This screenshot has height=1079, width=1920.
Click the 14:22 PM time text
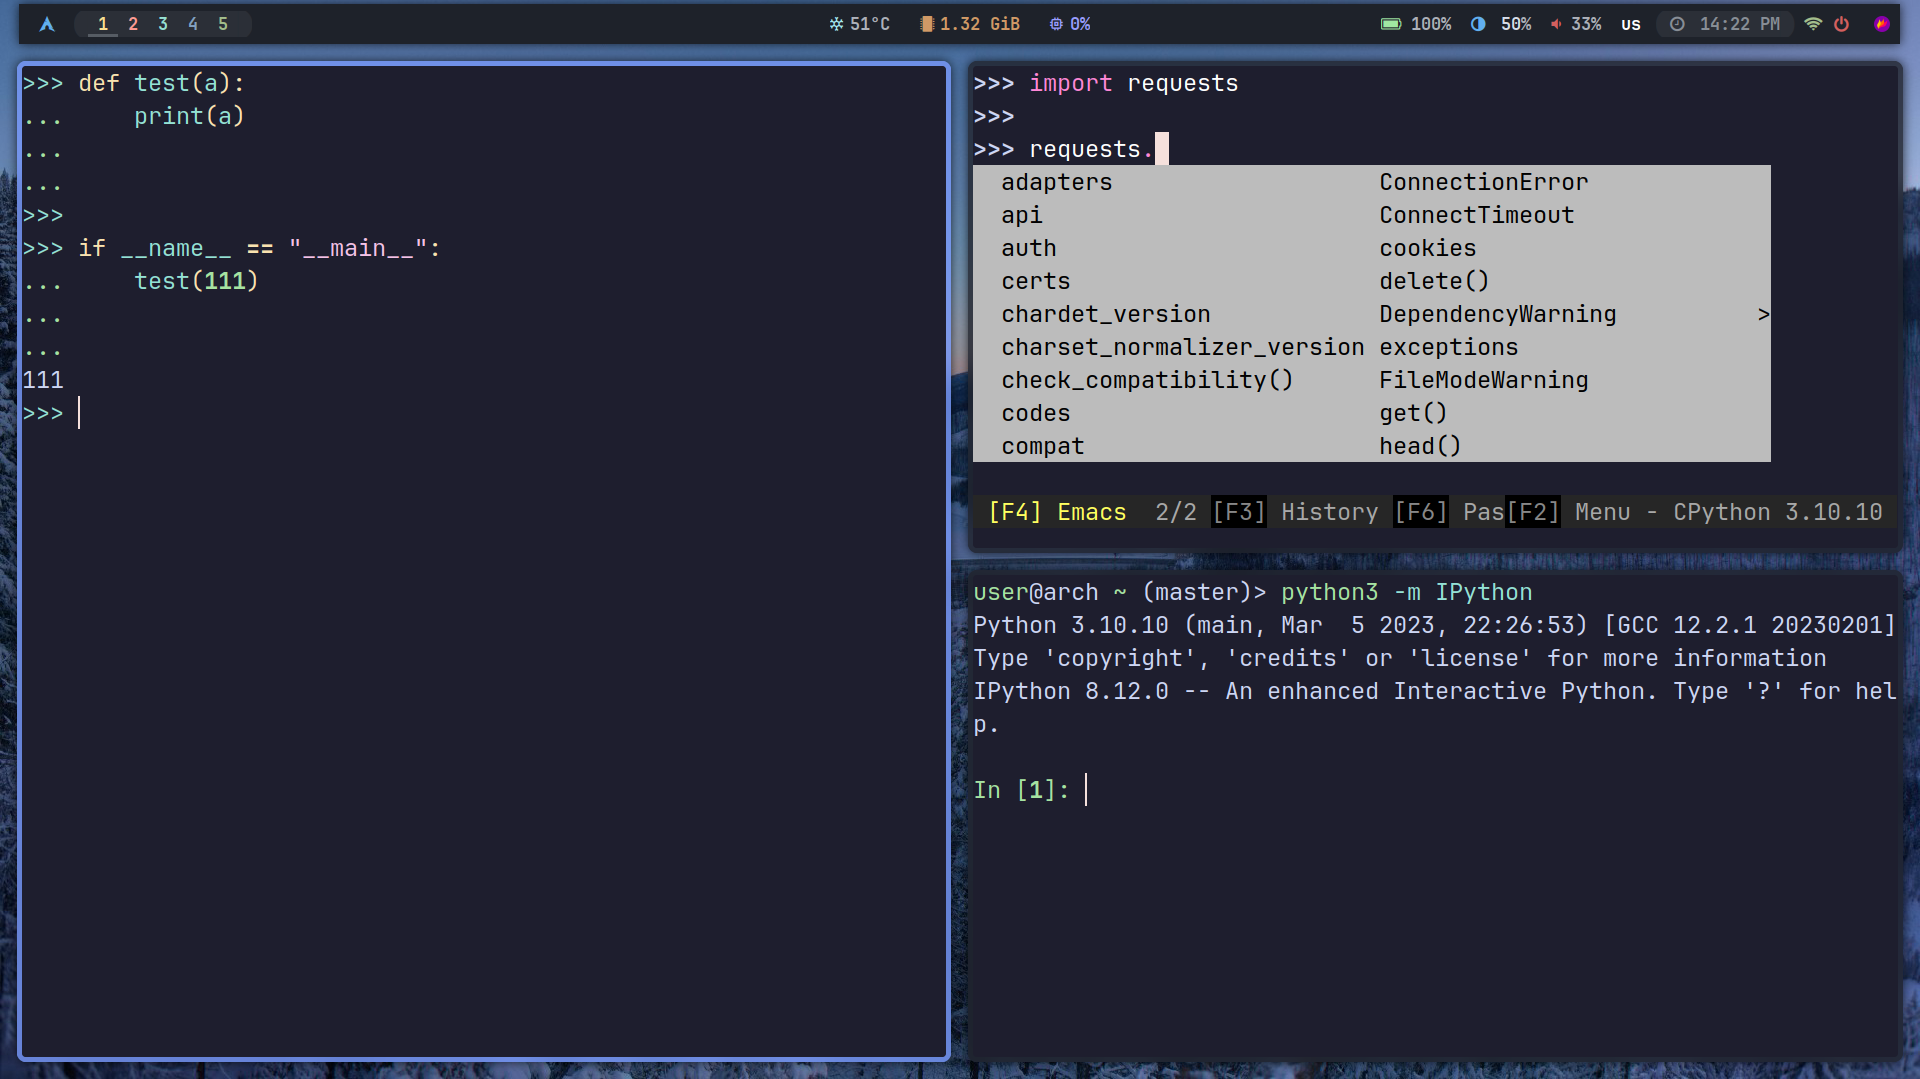tap(1740, 24)
